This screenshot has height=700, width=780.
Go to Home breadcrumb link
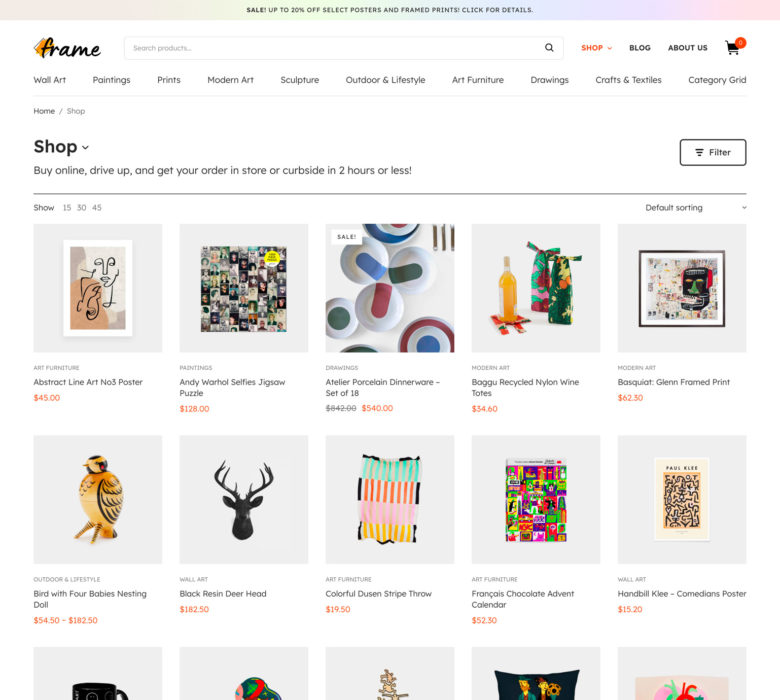click(44, 111)
